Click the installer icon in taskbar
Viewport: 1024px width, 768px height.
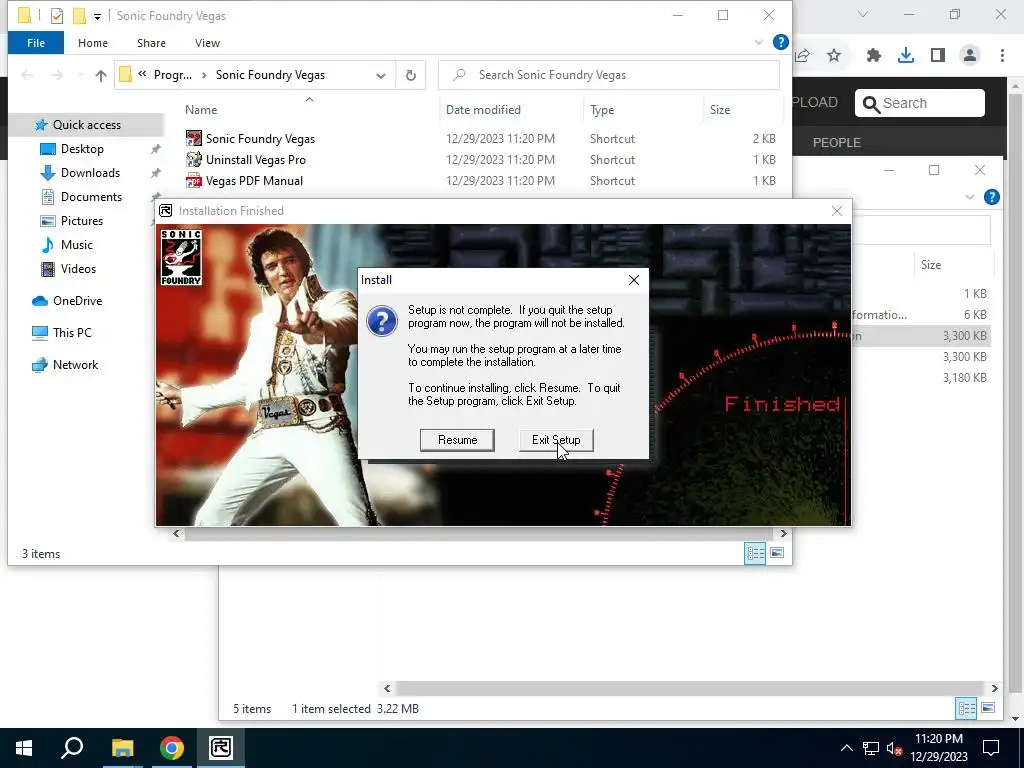coord(221,748)
